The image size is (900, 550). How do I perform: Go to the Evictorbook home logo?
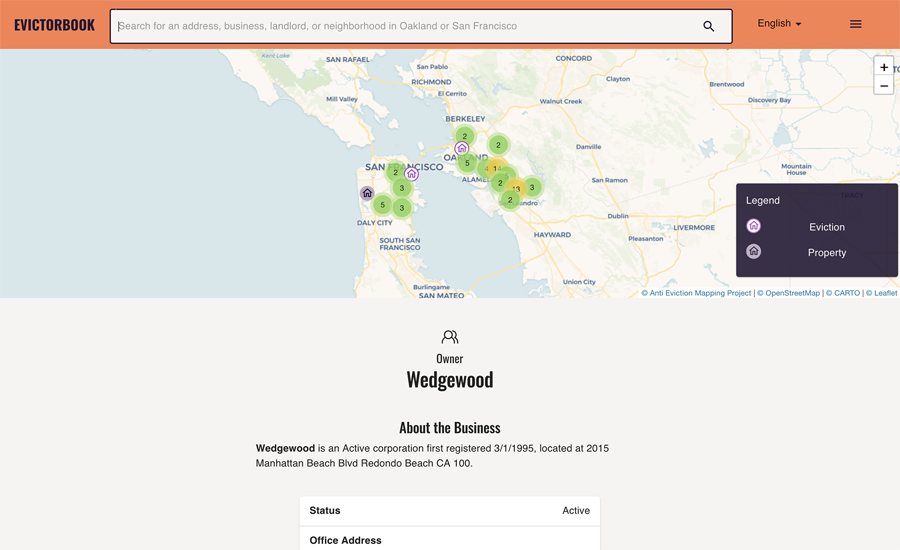click(55, 25)
